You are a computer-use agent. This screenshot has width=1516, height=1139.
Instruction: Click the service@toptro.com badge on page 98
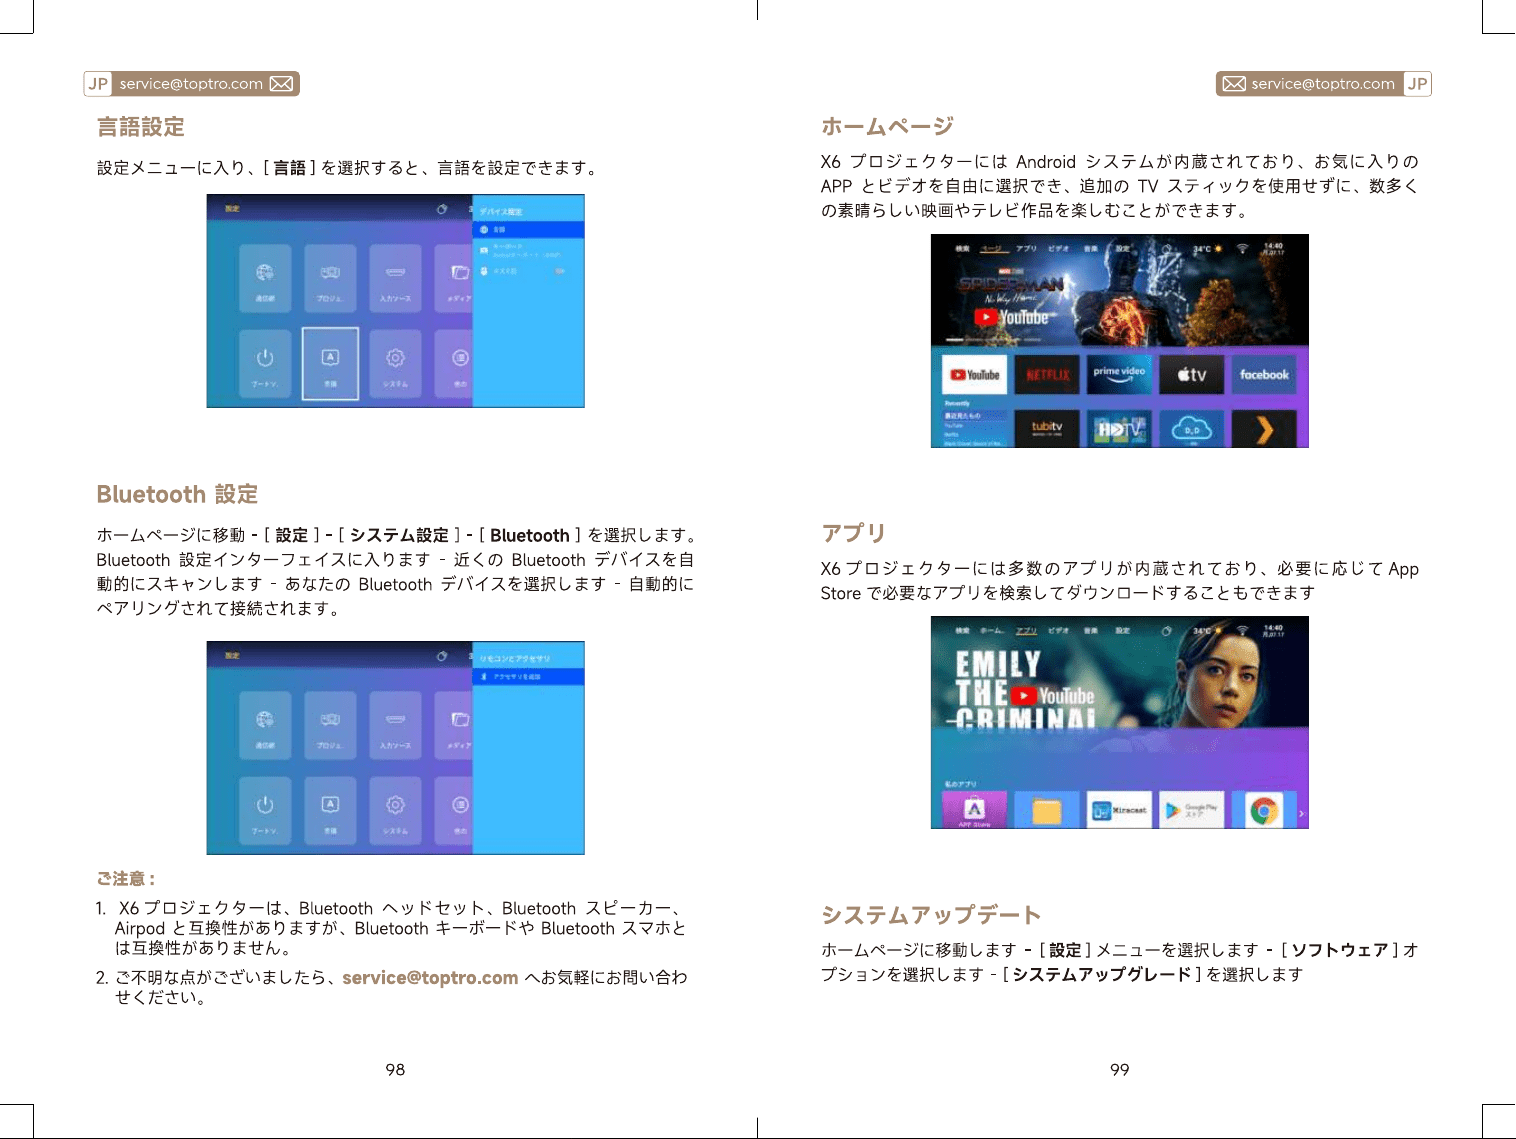click(192, 84)
